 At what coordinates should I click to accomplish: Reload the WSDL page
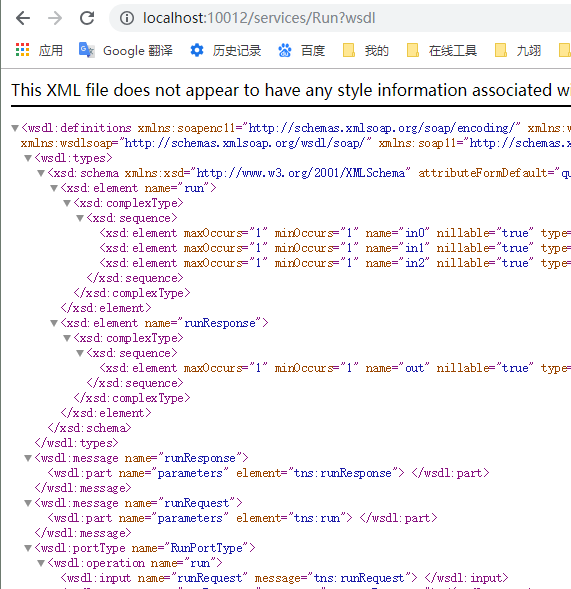coord(87,18)
